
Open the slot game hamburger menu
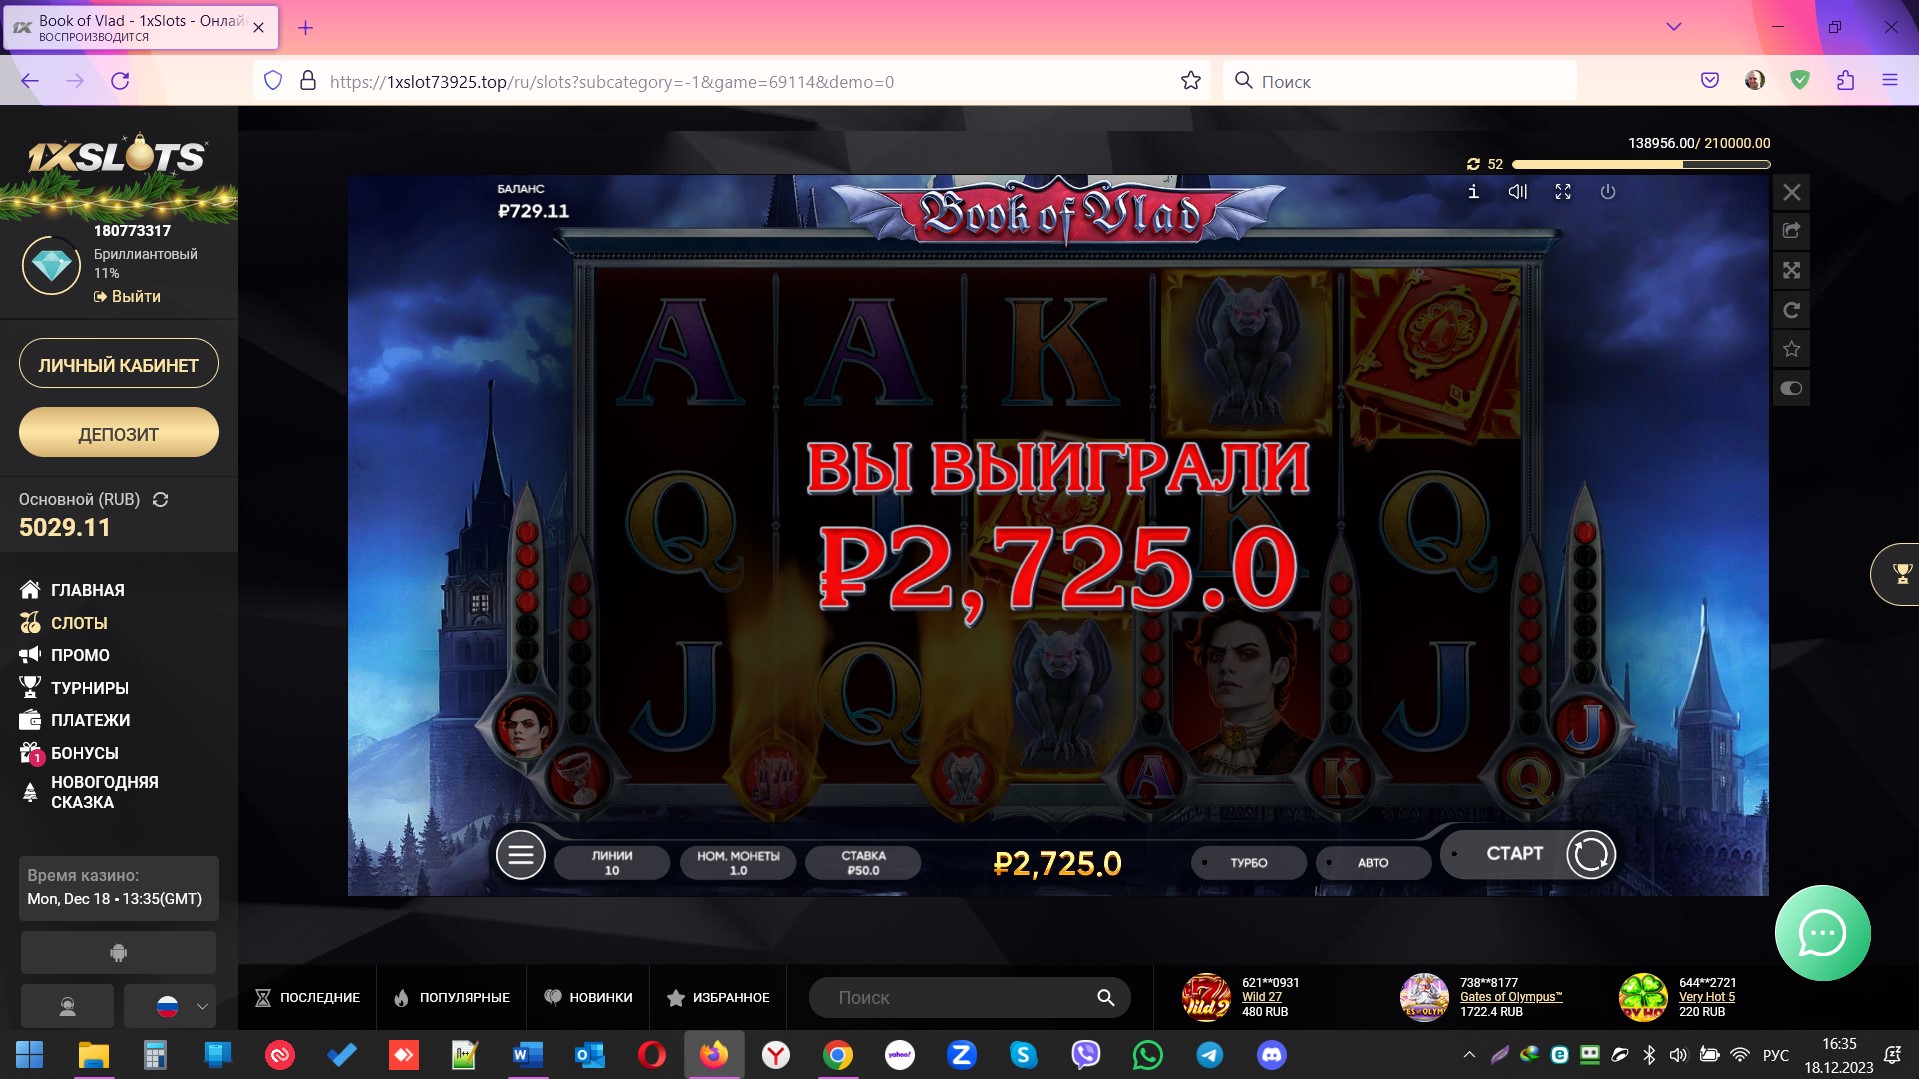click(x=521, y=855)
